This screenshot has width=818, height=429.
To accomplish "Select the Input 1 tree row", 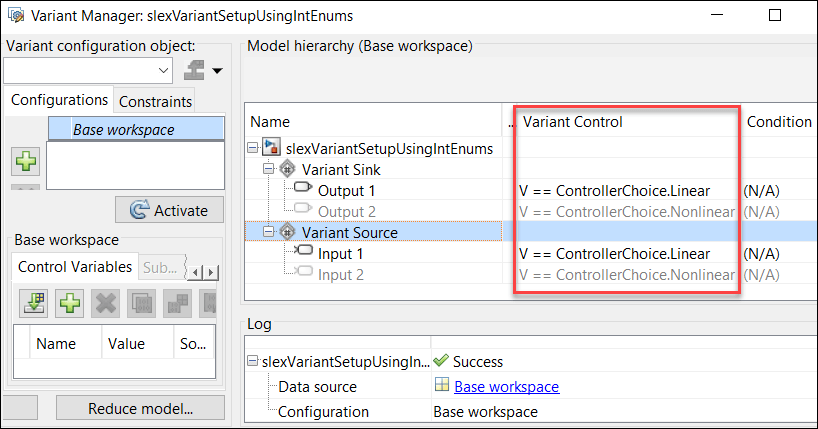I will (340, 253).
